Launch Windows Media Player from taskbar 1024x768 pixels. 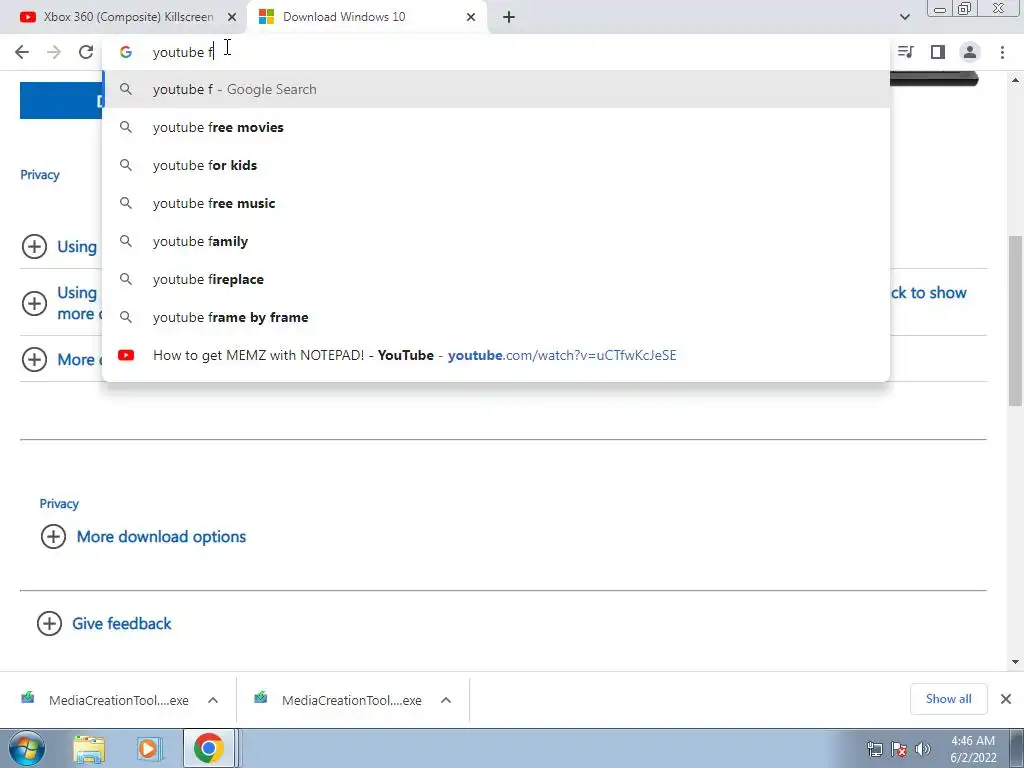[x=148, y=749]
